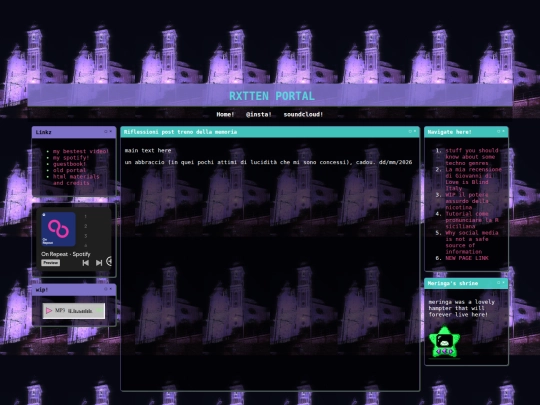Open 'La mia recensione di Giovanni' link
Viewport: 540px width, 405px height.
coord(473,179)
